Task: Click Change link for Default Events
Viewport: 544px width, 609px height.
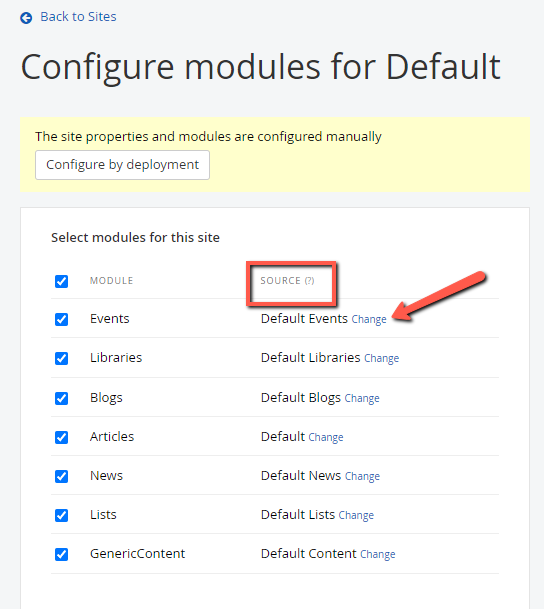Action: pyautogui.click(x=369, y=319)
